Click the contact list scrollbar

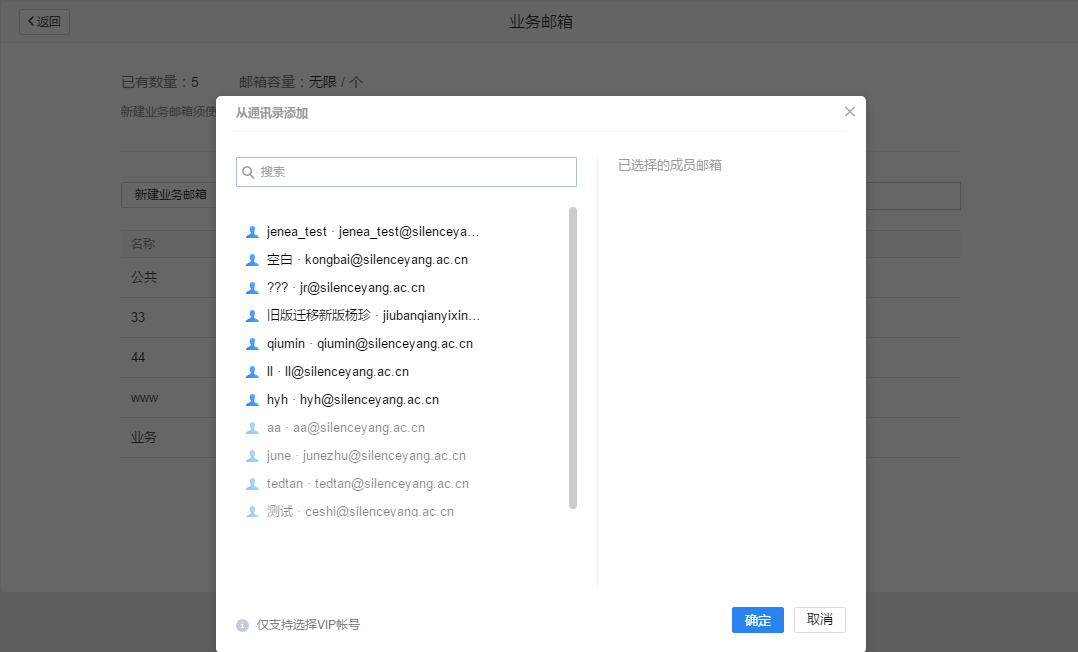coord(572,355)
